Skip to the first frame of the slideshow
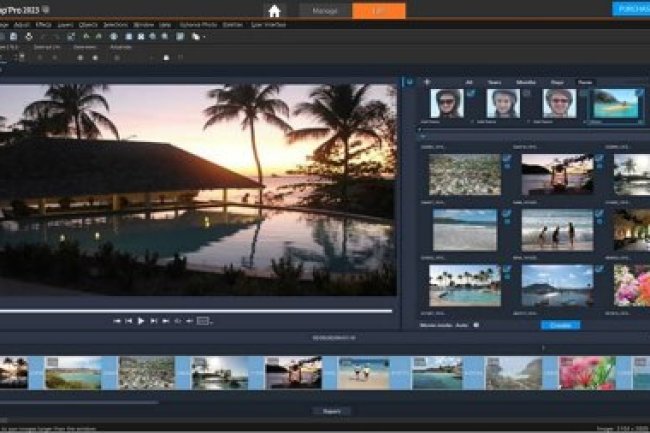 pos(117,321)
